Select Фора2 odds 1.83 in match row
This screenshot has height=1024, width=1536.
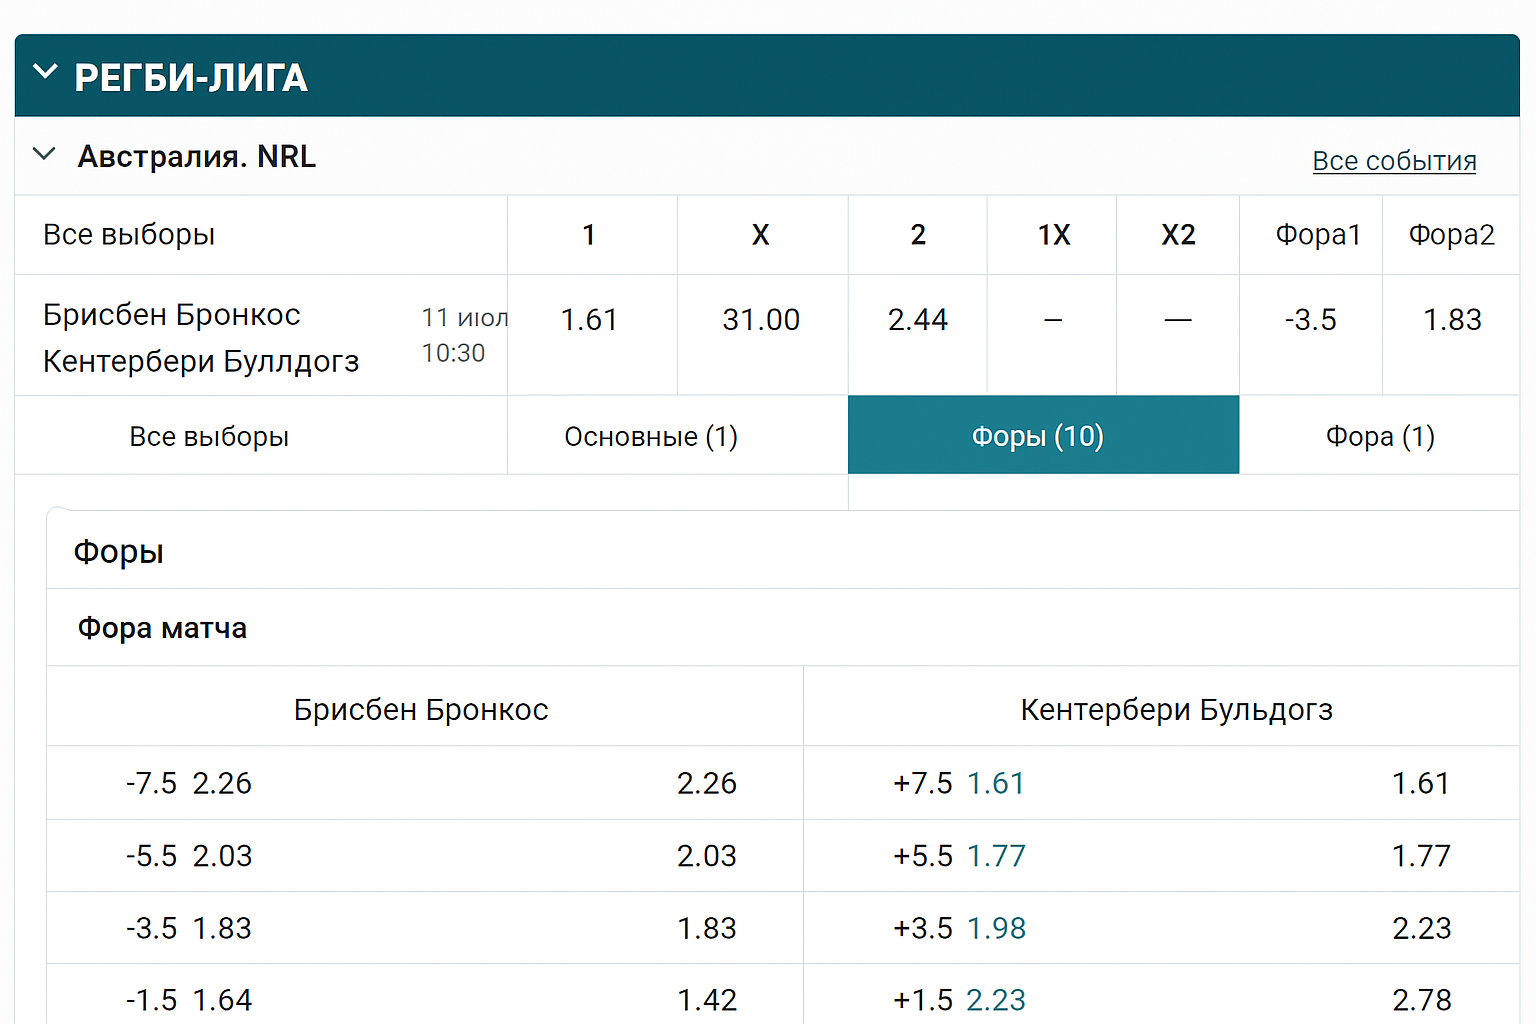[1451, 320]
